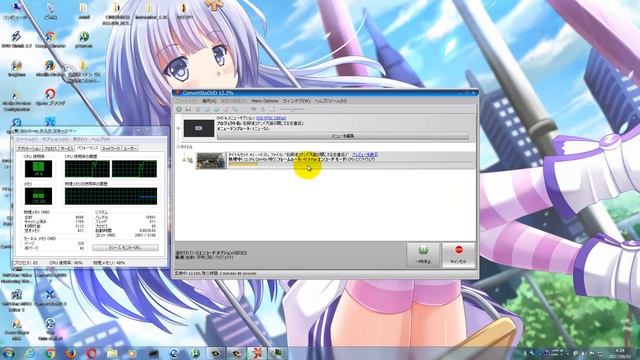Click the CPU usage meter in Task Manager
The image size is (640, 360).
click(38, 169)
